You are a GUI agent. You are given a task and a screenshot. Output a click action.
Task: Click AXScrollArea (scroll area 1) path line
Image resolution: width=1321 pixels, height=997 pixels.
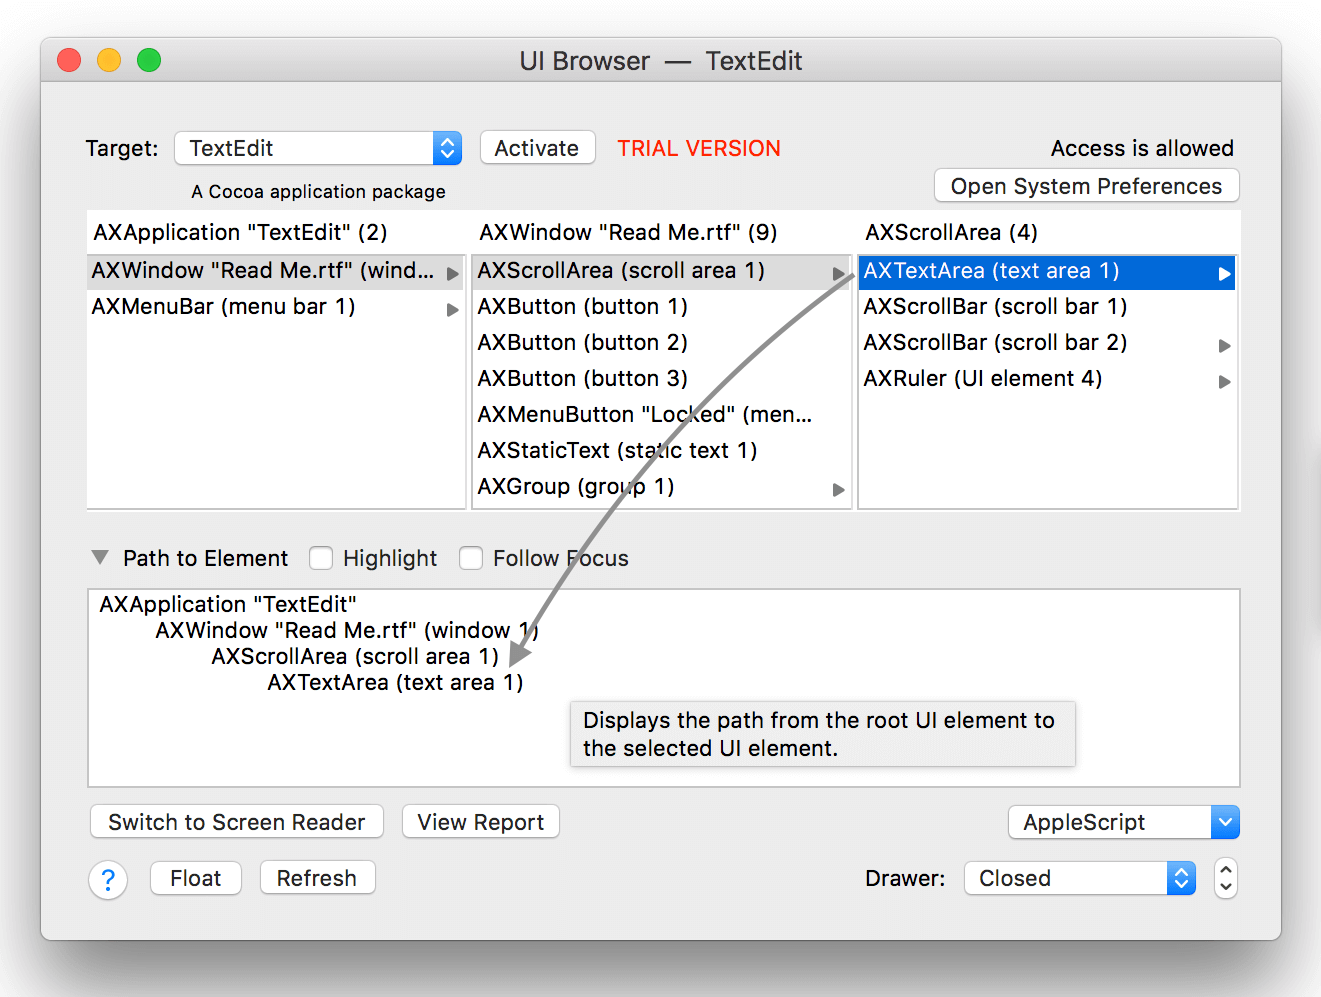click(x=355, y=656)
